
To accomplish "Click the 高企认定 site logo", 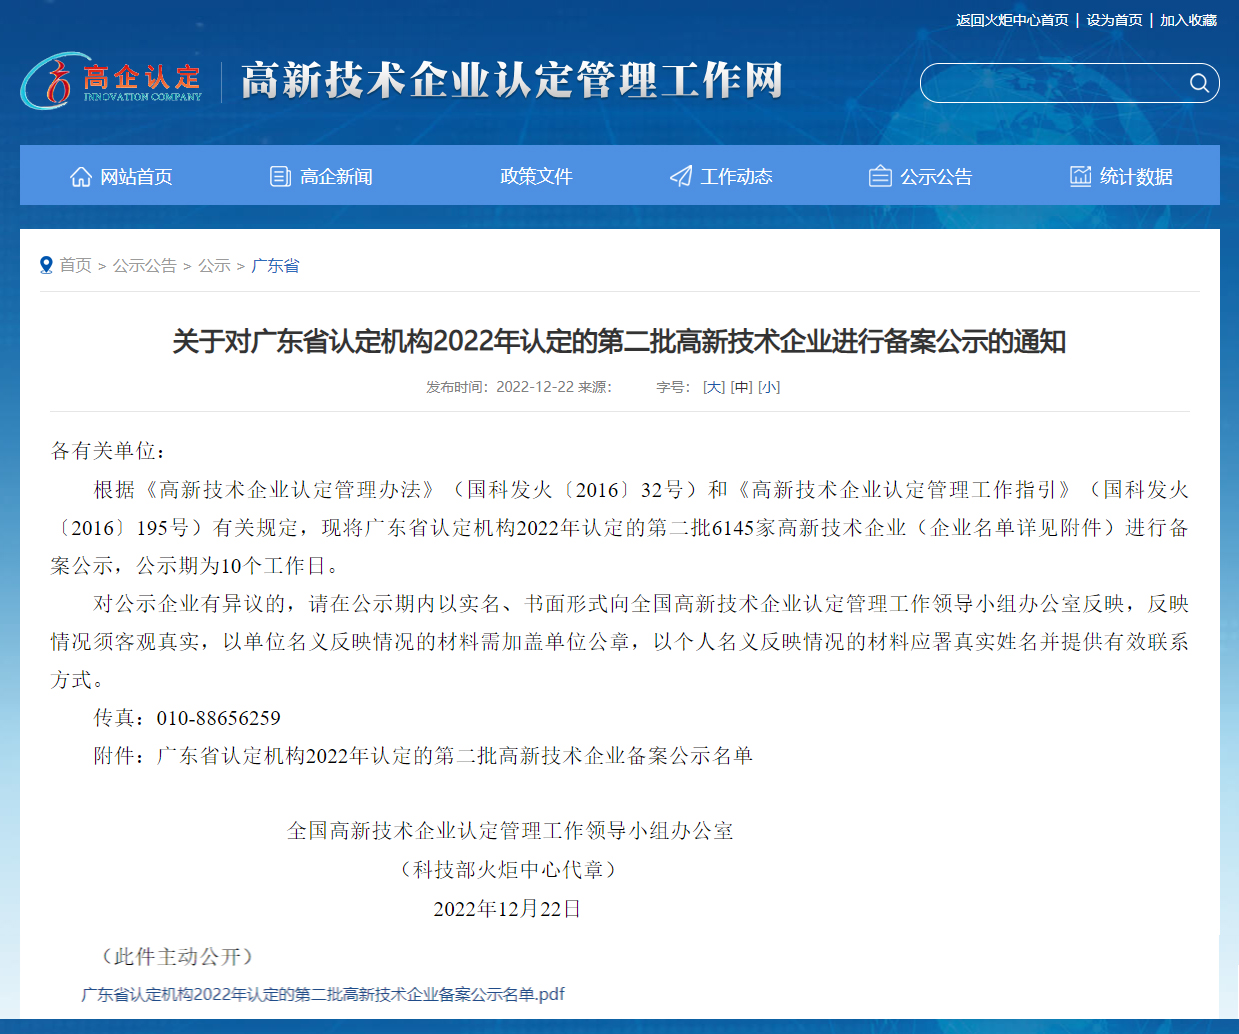I will click(x=112, y=81).
